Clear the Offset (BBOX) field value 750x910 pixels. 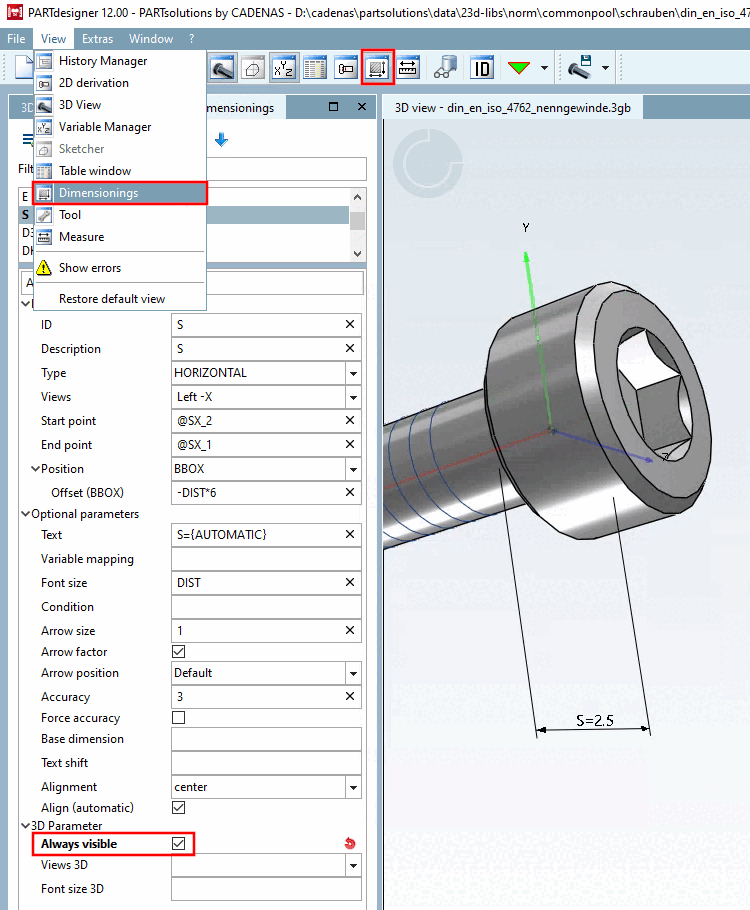pos(349,492)
